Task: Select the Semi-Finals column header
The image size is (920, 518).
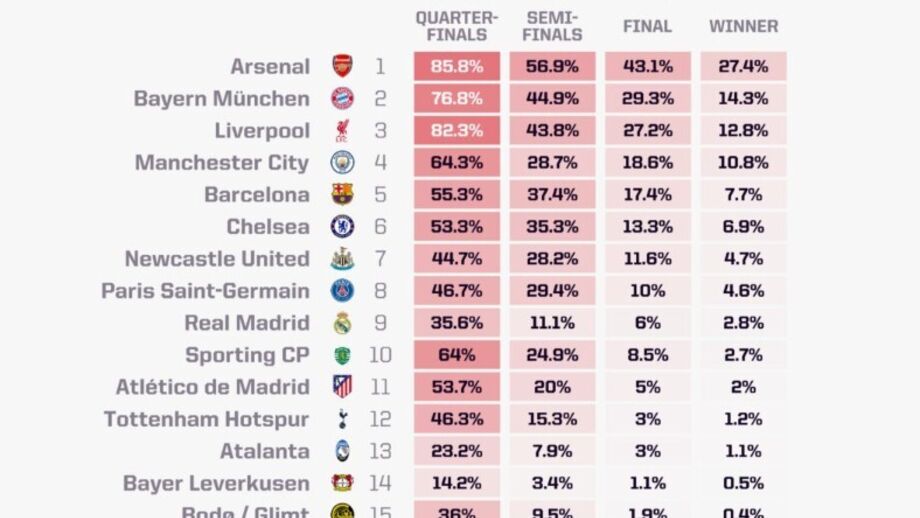Action: (x=552, y=27)
